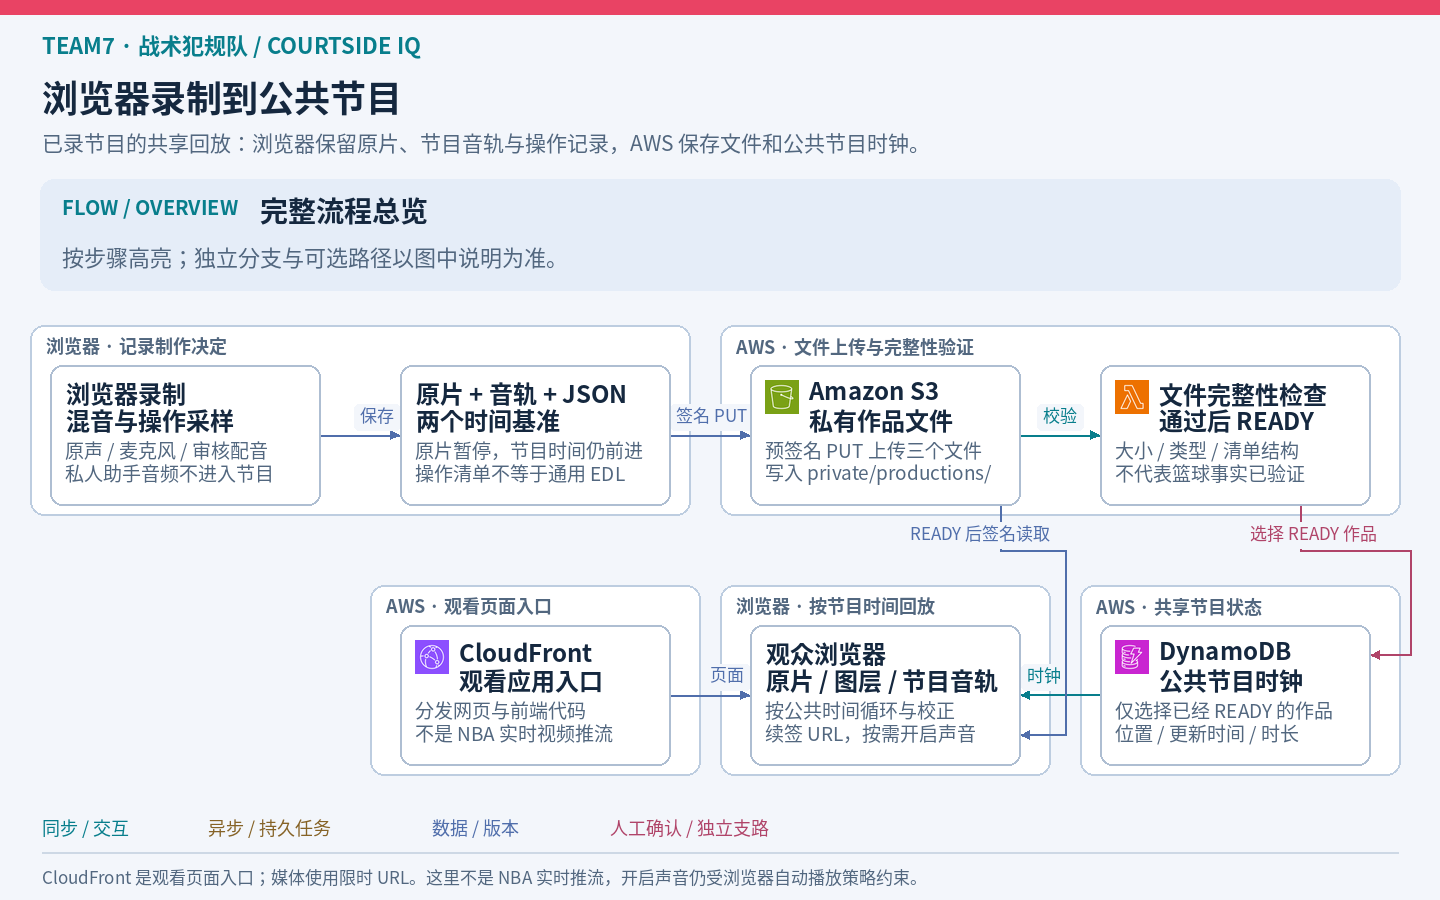Screen dimensions: 1440x900
Task: Click the 页面 arrow label
Action: (727, 676)
